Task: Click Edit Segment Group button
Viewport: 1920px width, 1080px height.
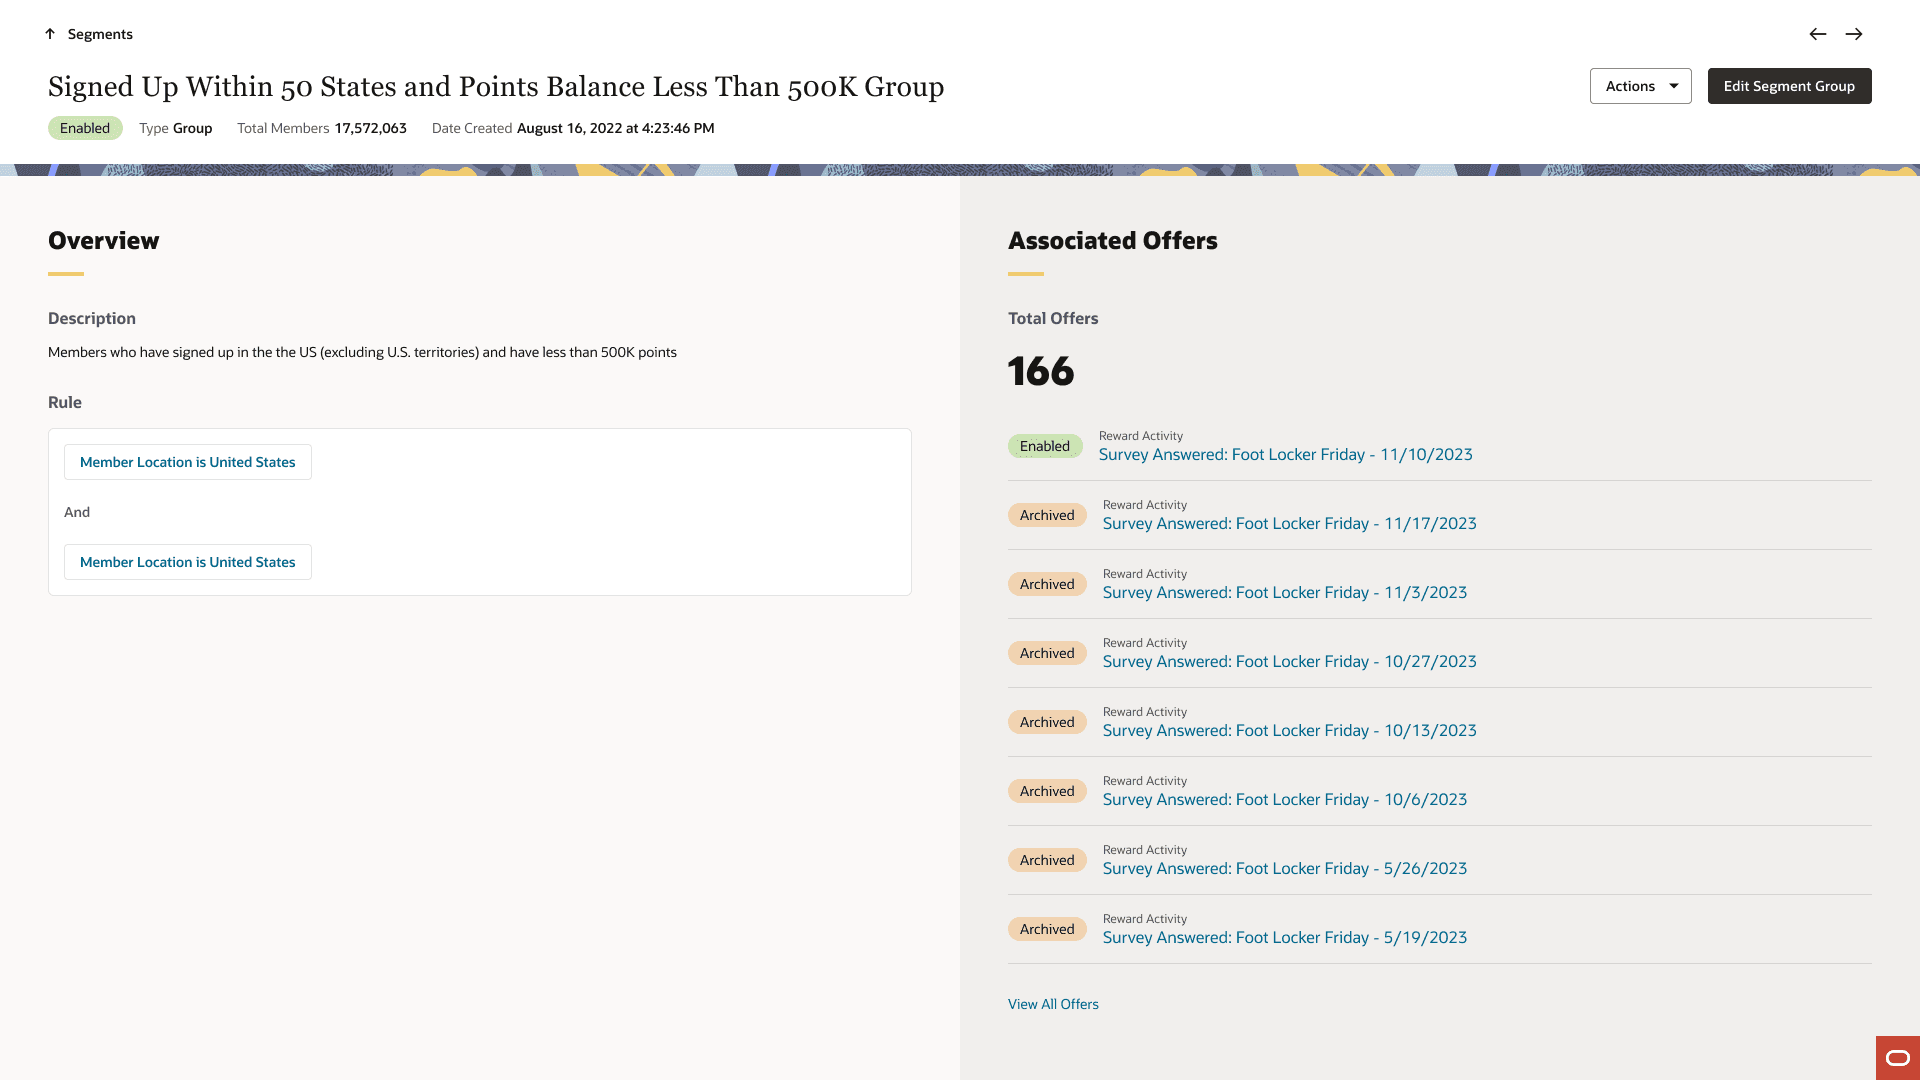Action: click(1789, 86)
